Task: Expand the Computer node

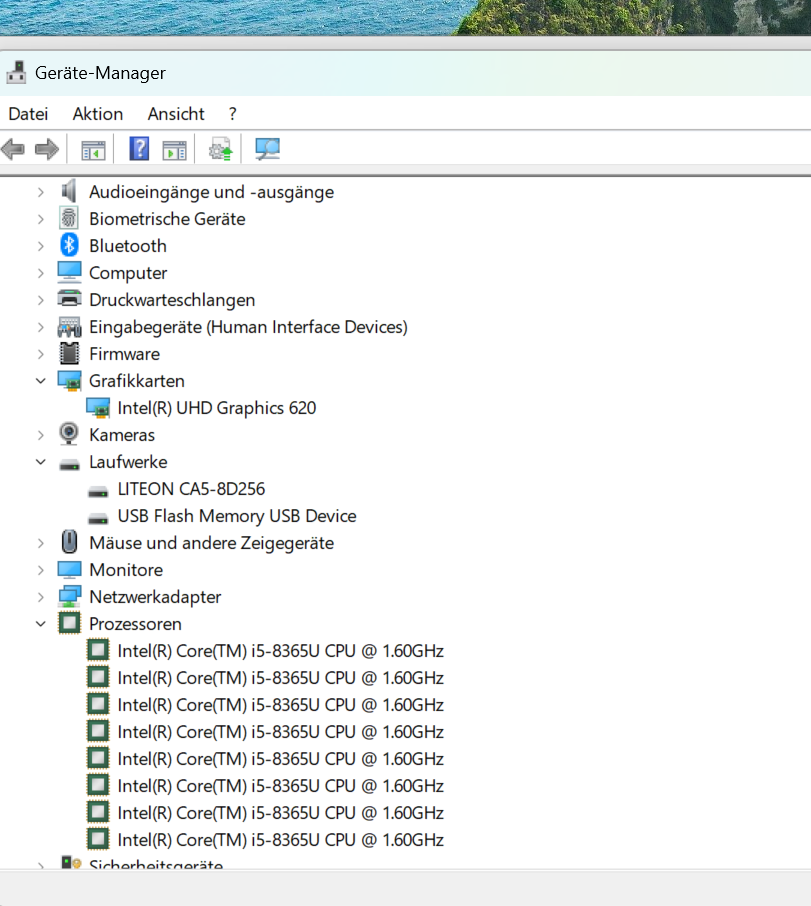Action: coord(40,273)
